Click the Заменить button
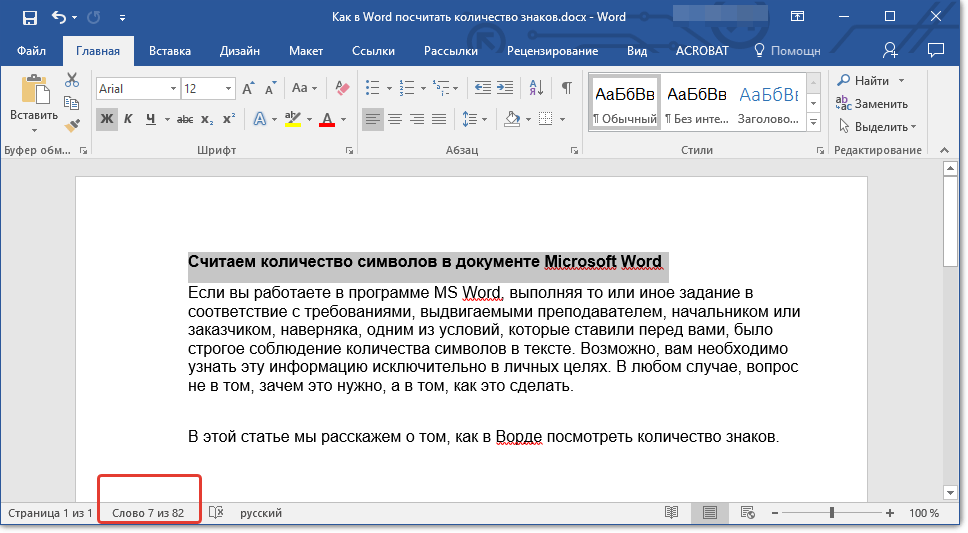Image resolution: width=968 pixels, height=533 pixels. 872,104
